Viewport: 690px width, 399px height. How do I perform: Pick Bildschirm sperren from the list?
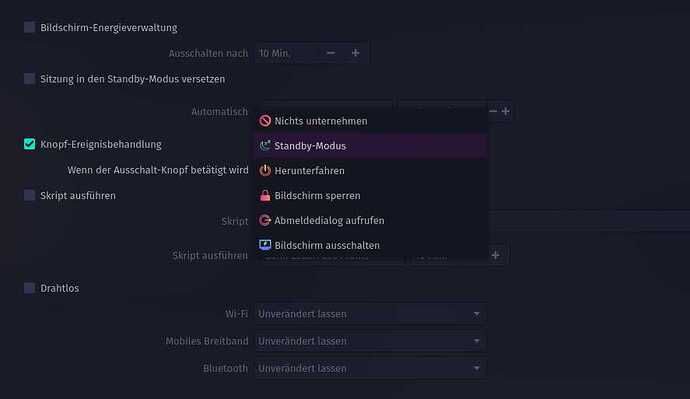(371, 195)
